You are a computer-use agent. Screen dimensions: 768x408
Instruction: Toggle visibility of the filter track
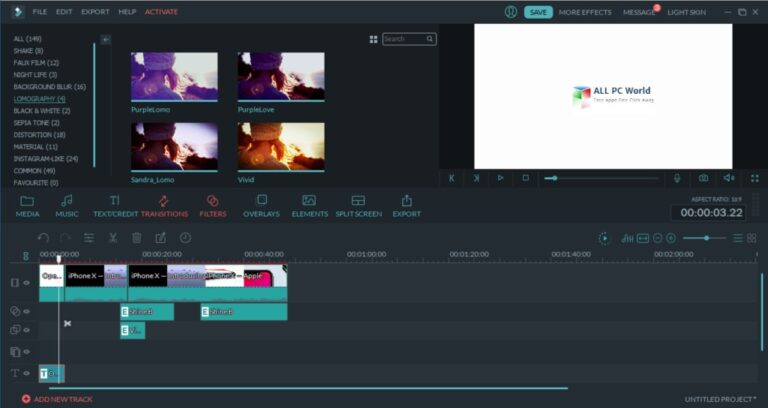[x=26, y=312]
